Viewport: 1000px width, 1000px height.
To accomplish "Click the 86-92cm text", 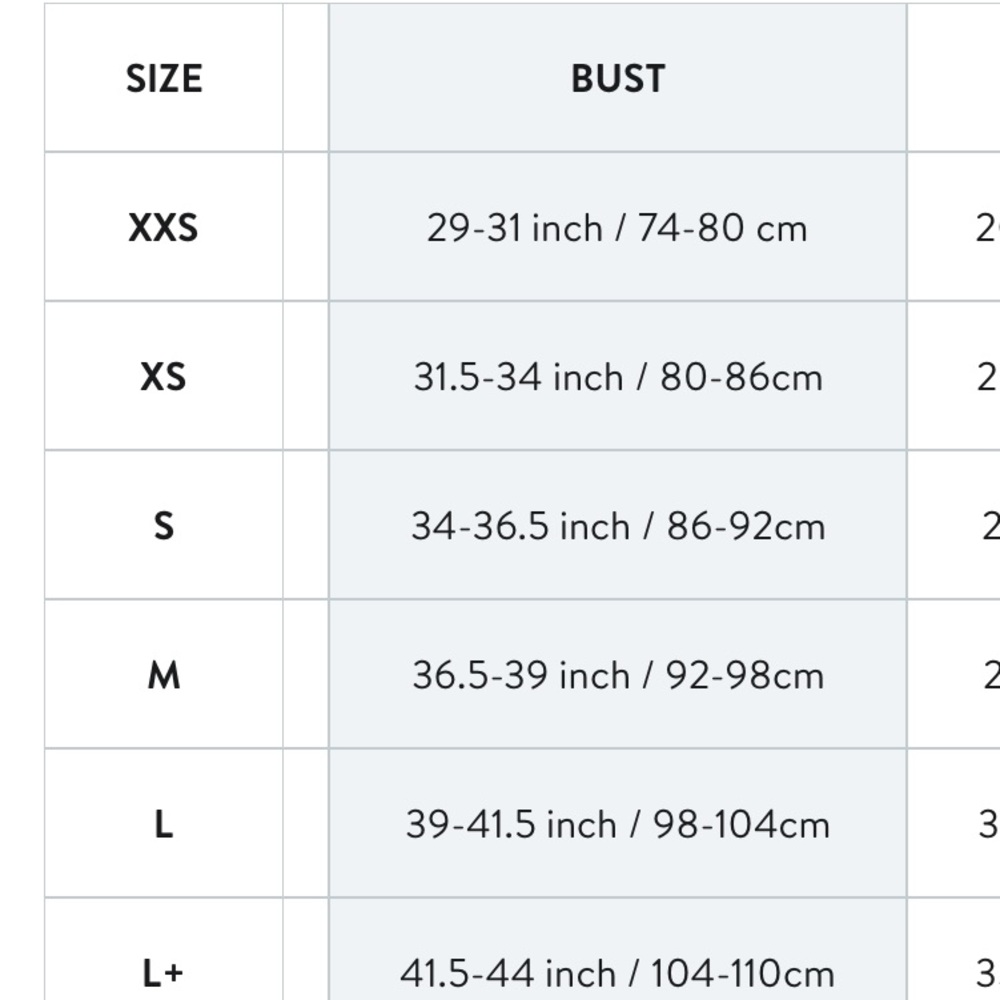I will click(746, 526).
